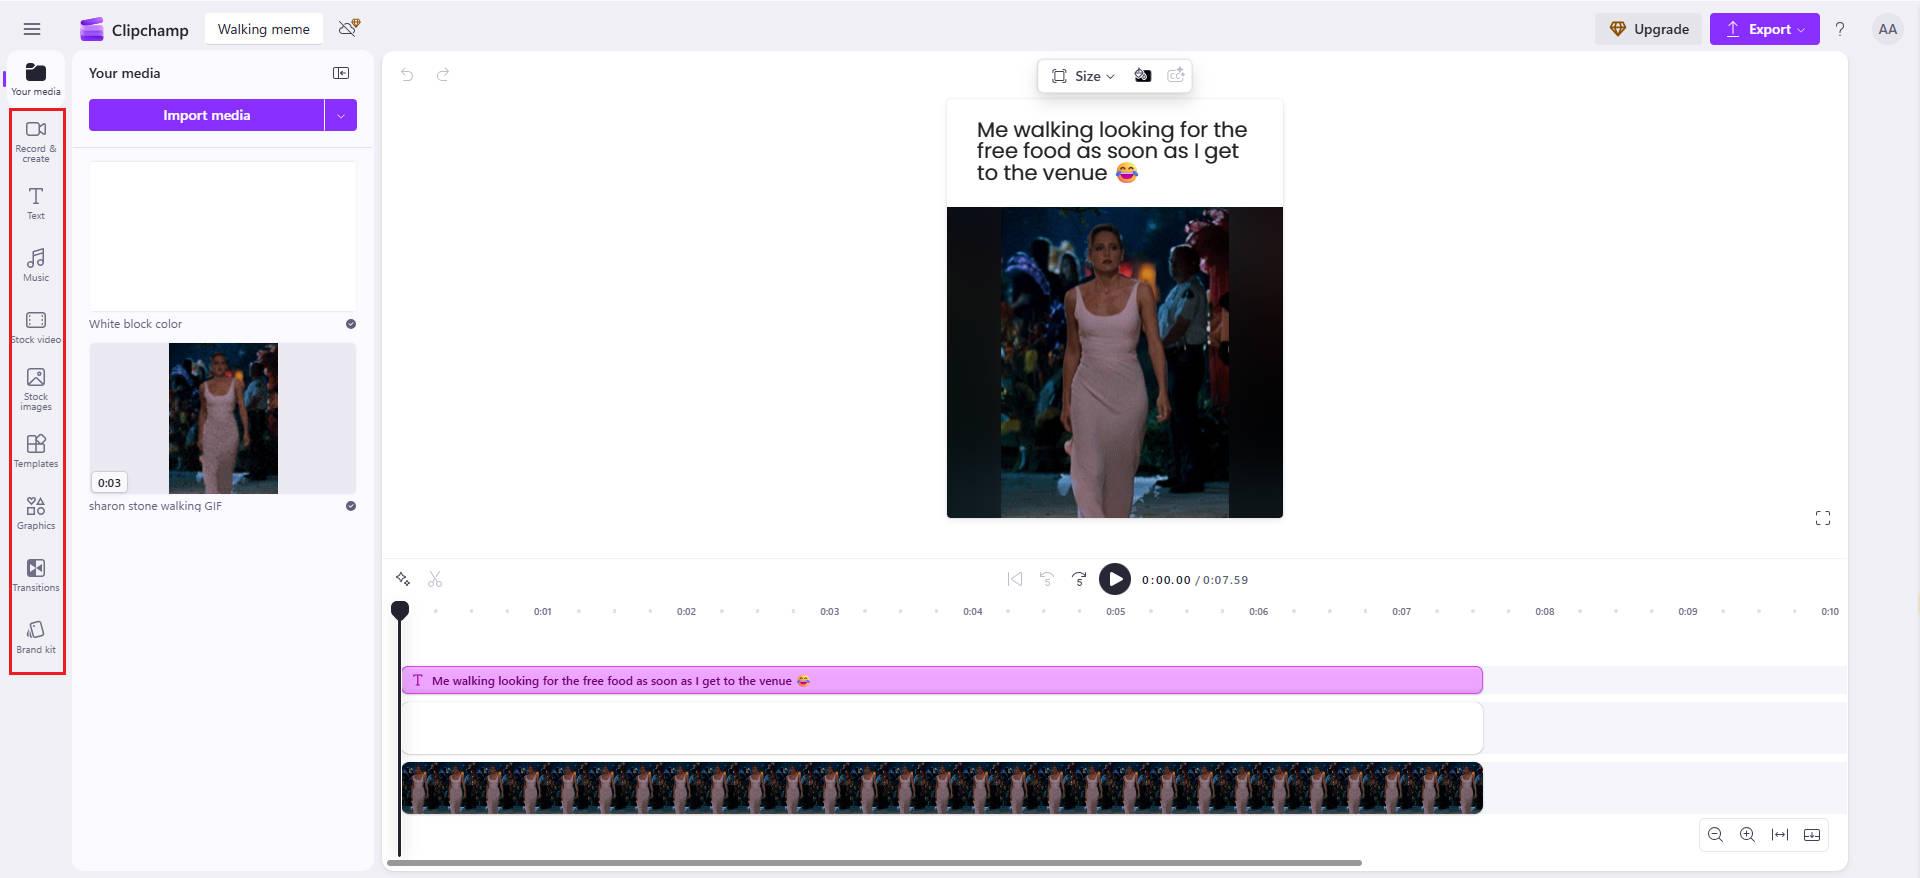The image size is (1920, 878).
Task: Open the Graphics panel
Action: 36,513
